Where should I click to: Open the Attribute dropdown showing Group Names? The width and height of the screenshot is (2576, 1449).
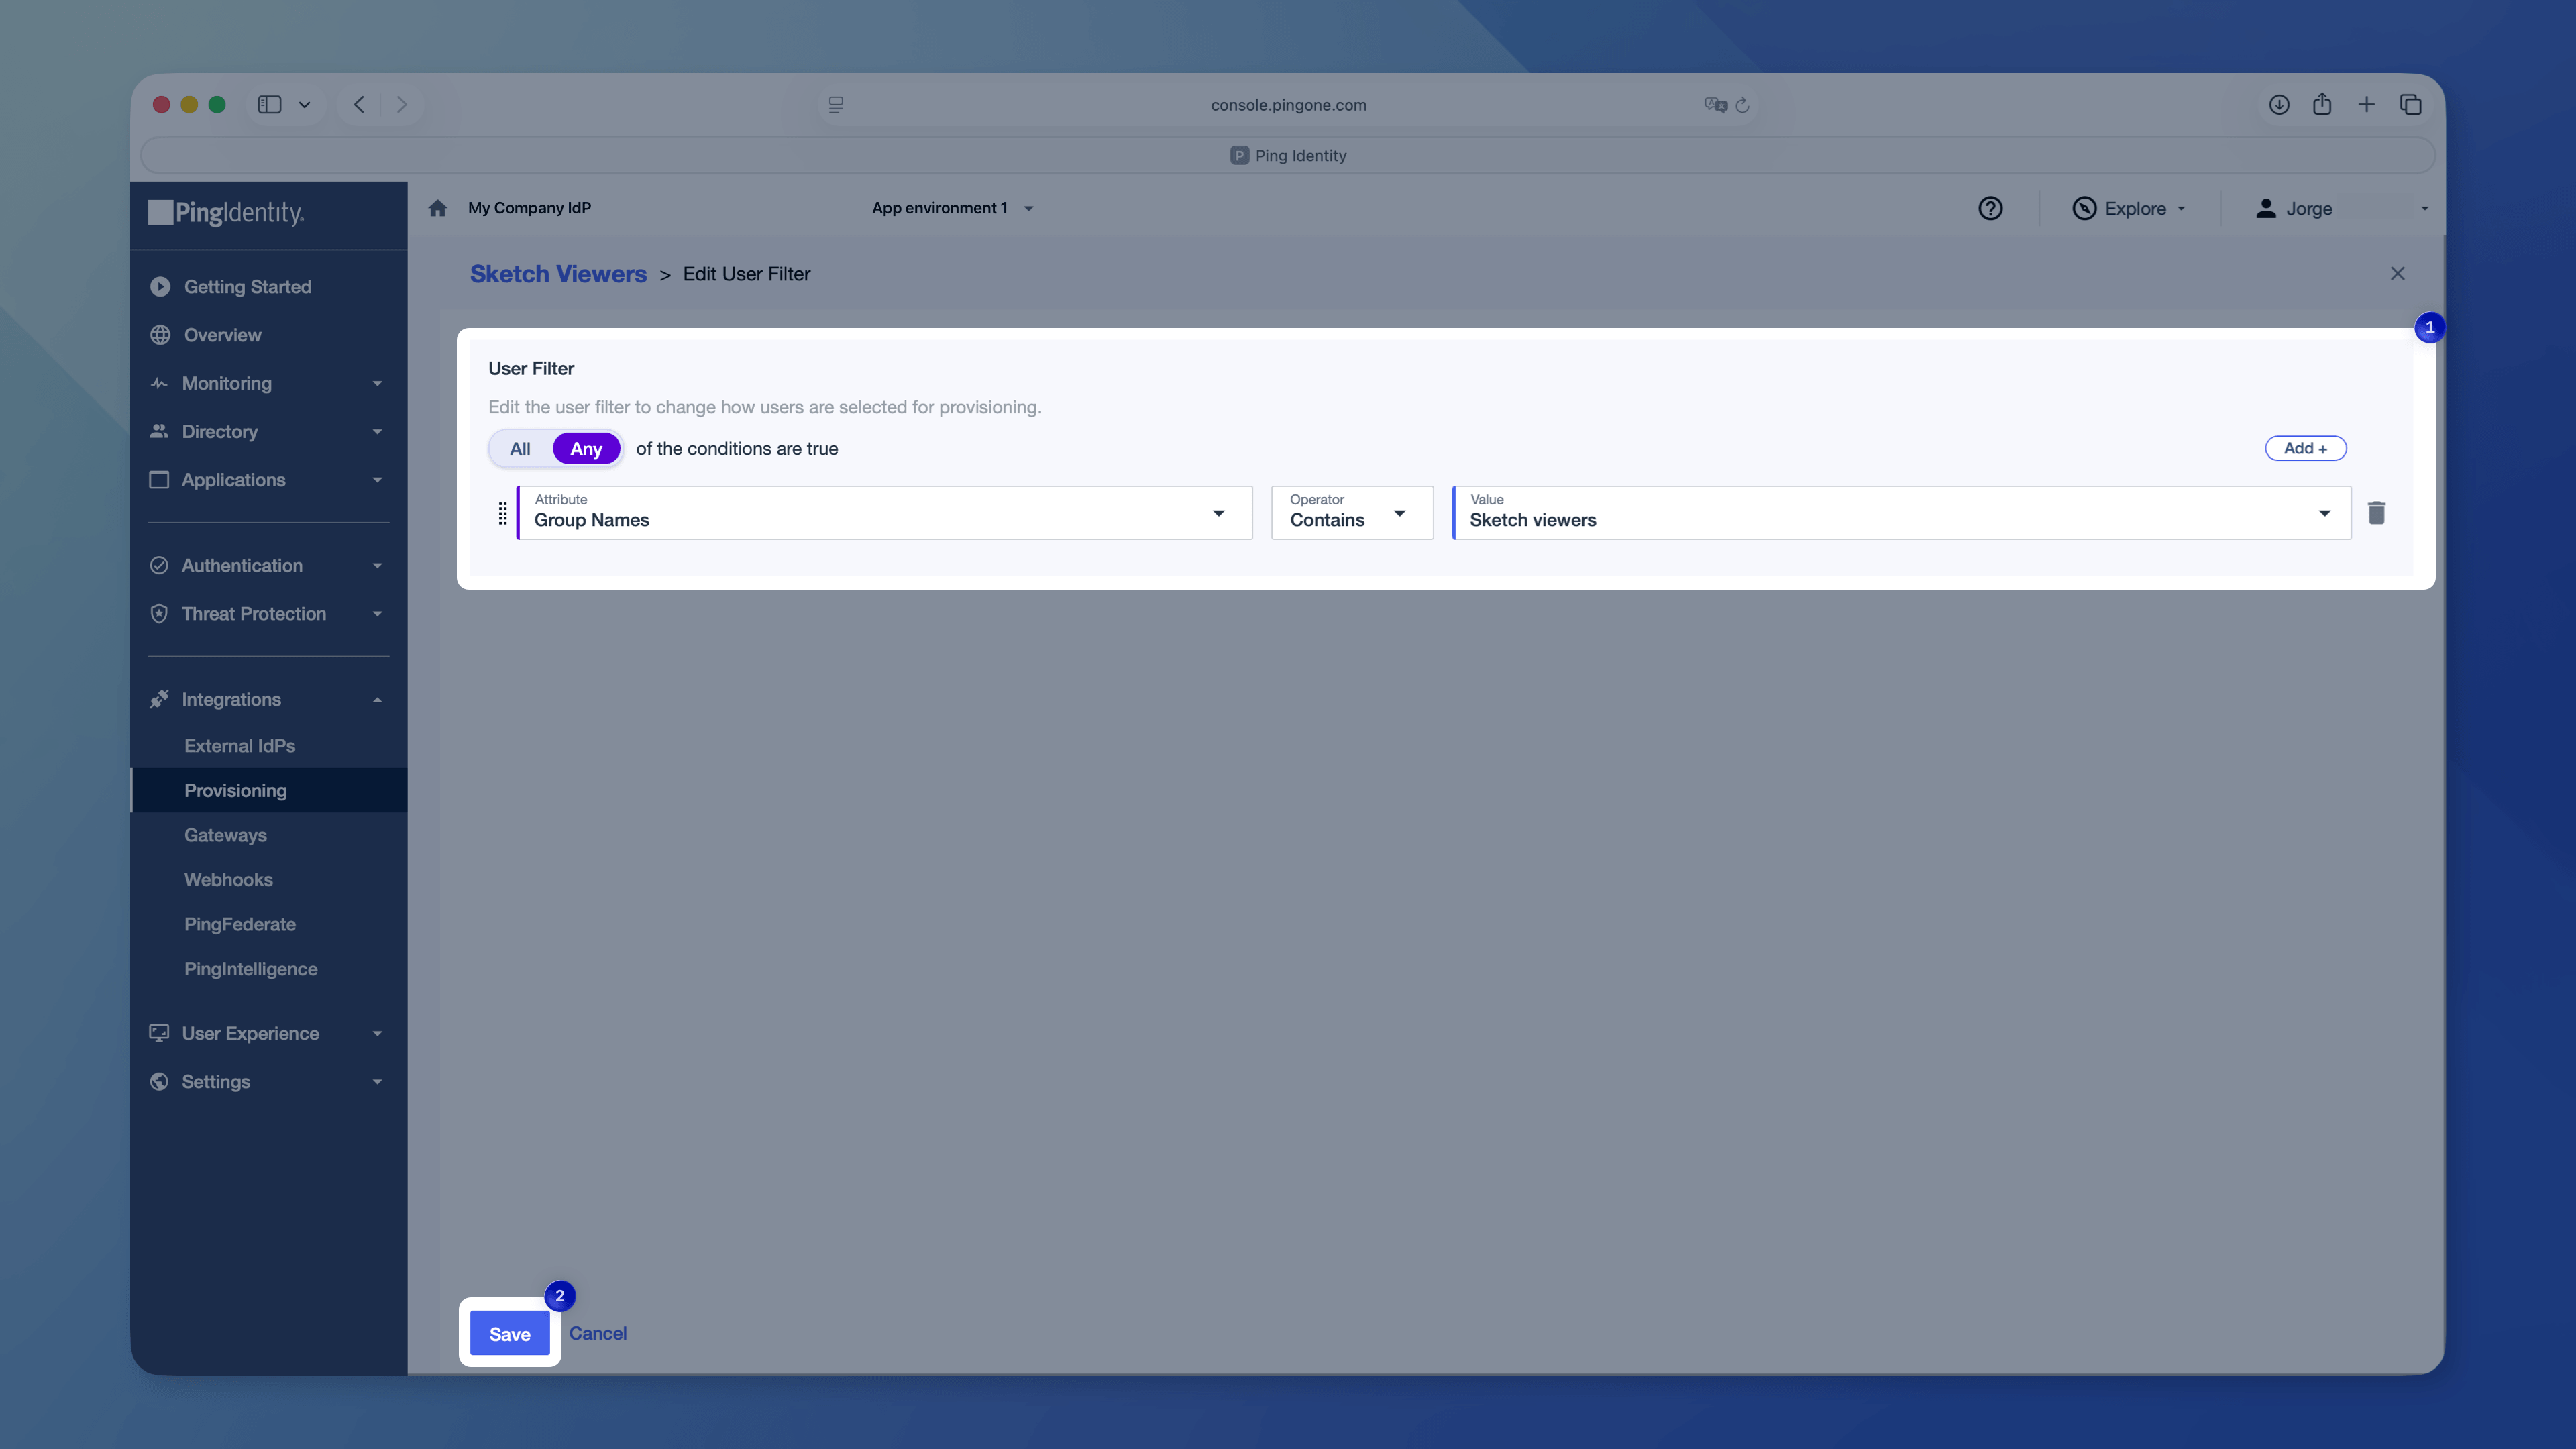click(x=885, y=513)
